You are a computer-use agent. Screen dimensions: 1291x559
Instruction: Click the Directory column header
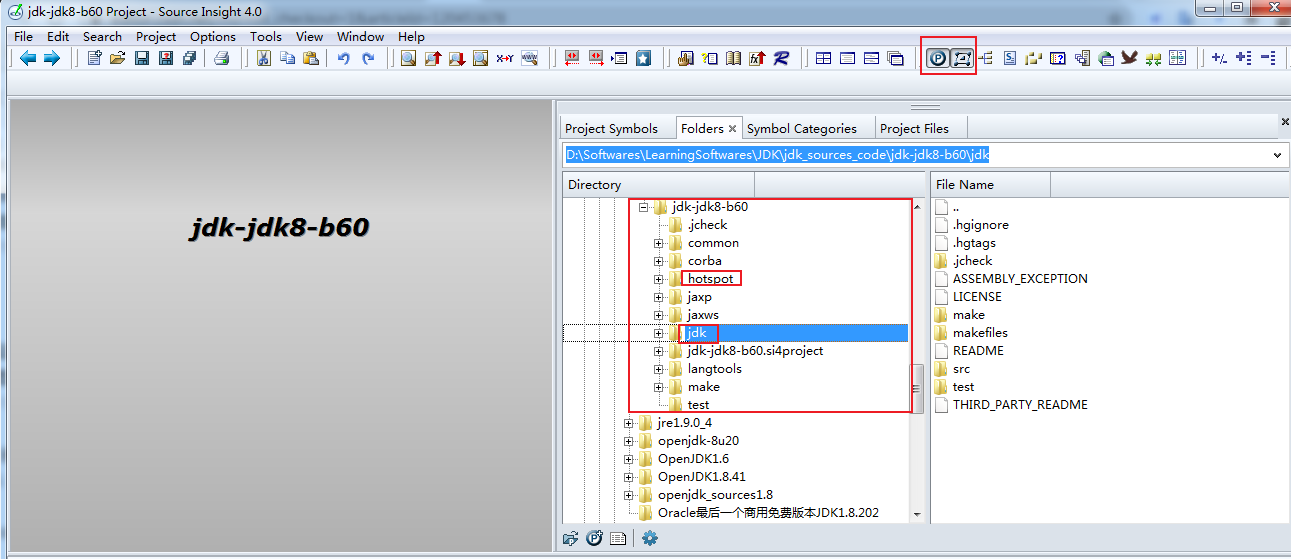658,185
